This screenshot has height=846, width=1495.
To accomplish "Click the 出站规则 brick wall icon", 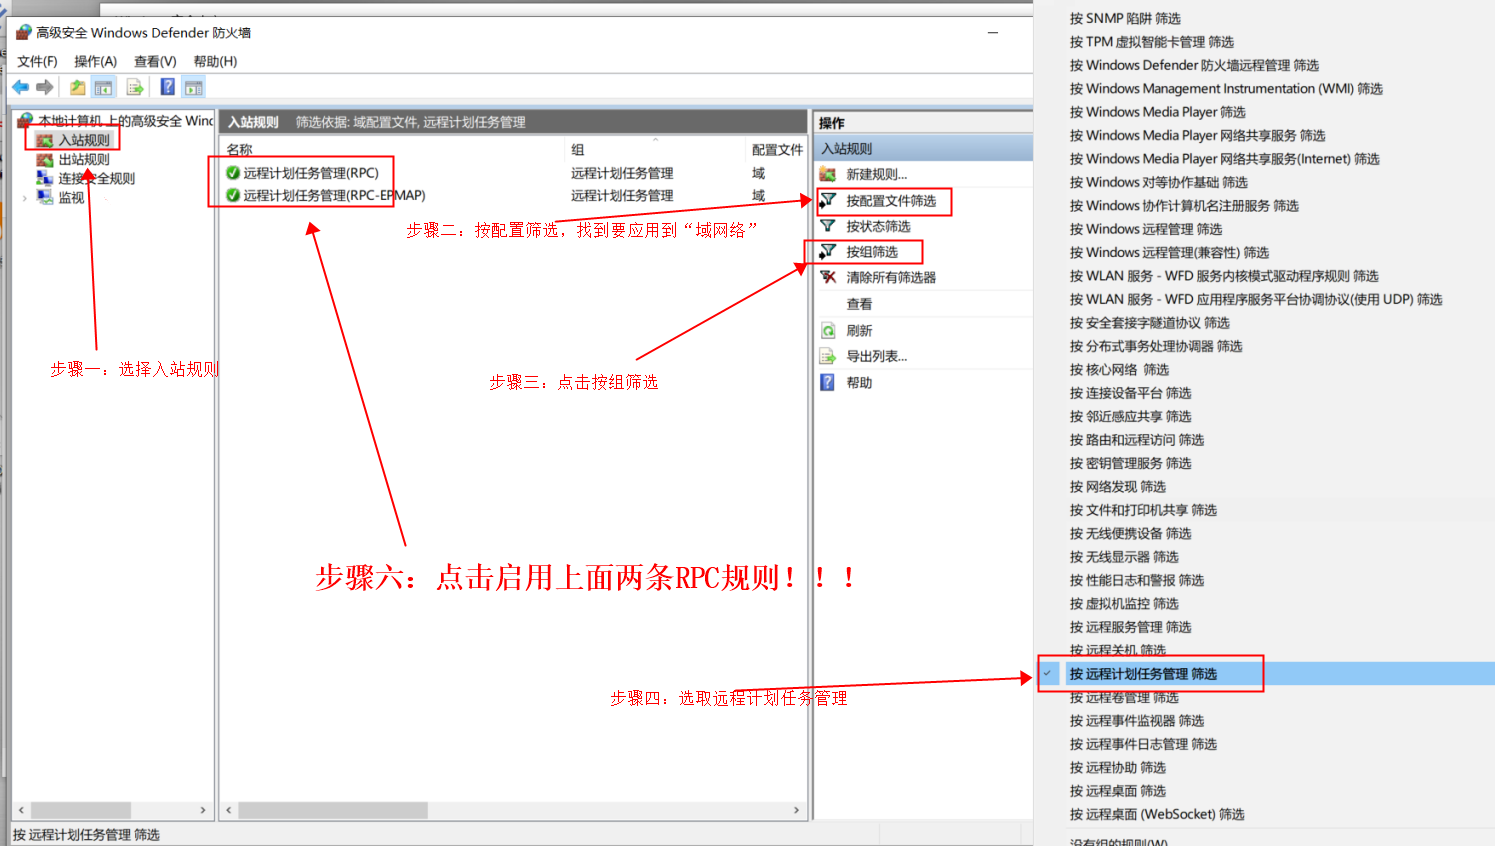I will click(x=45, y=159).
